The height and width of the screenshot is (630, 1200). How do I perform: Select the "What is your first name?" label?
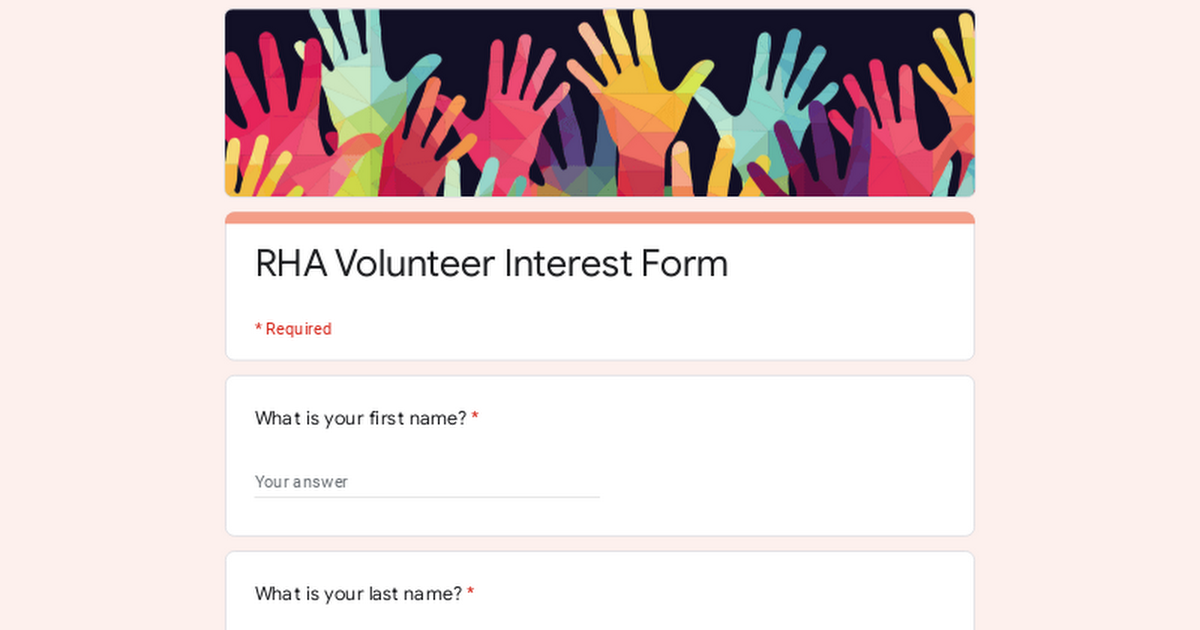click(x=360, y=418)
